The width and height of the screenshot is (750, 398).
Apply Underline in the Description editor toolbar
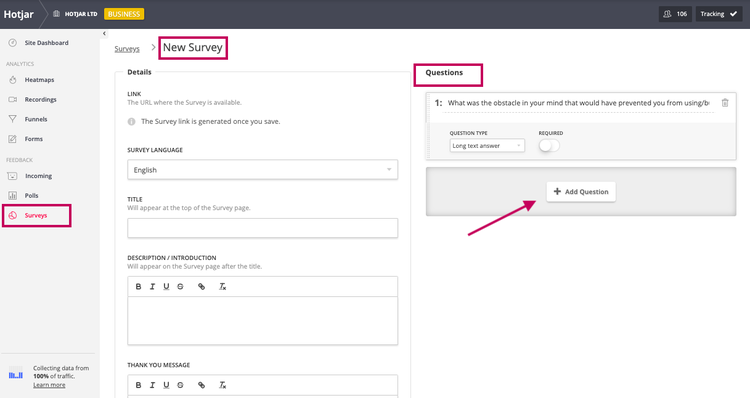(x=166, y=287)
